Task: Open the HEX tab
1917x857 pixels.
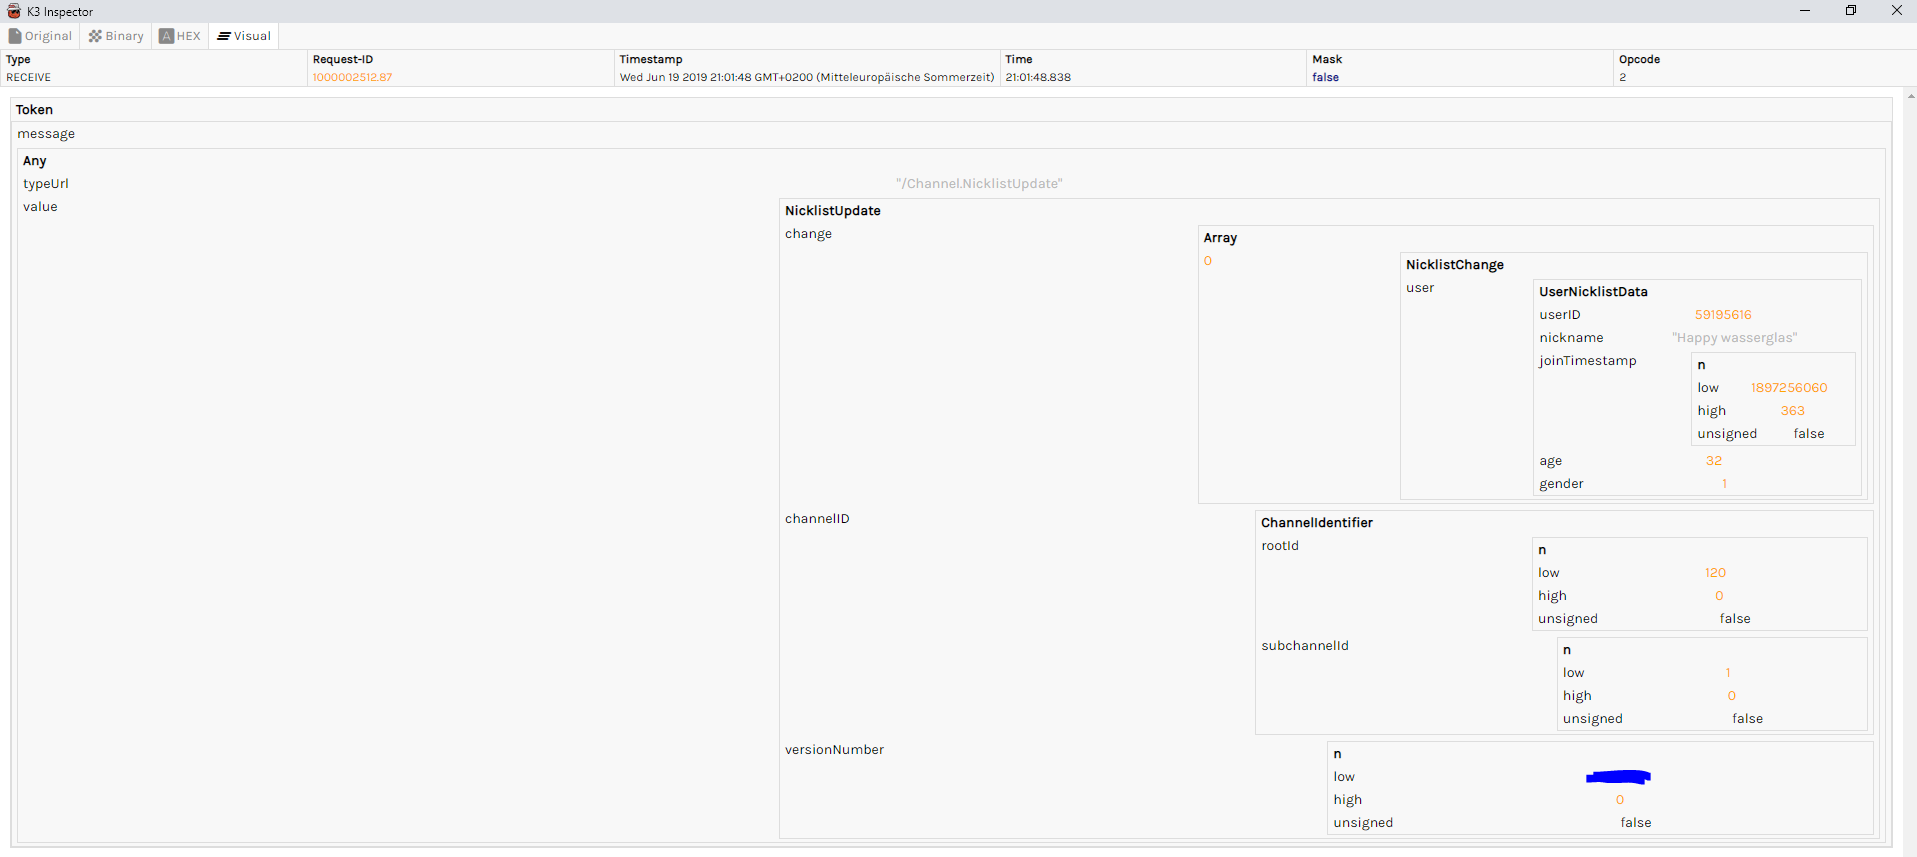Action: tap(180, 36)
